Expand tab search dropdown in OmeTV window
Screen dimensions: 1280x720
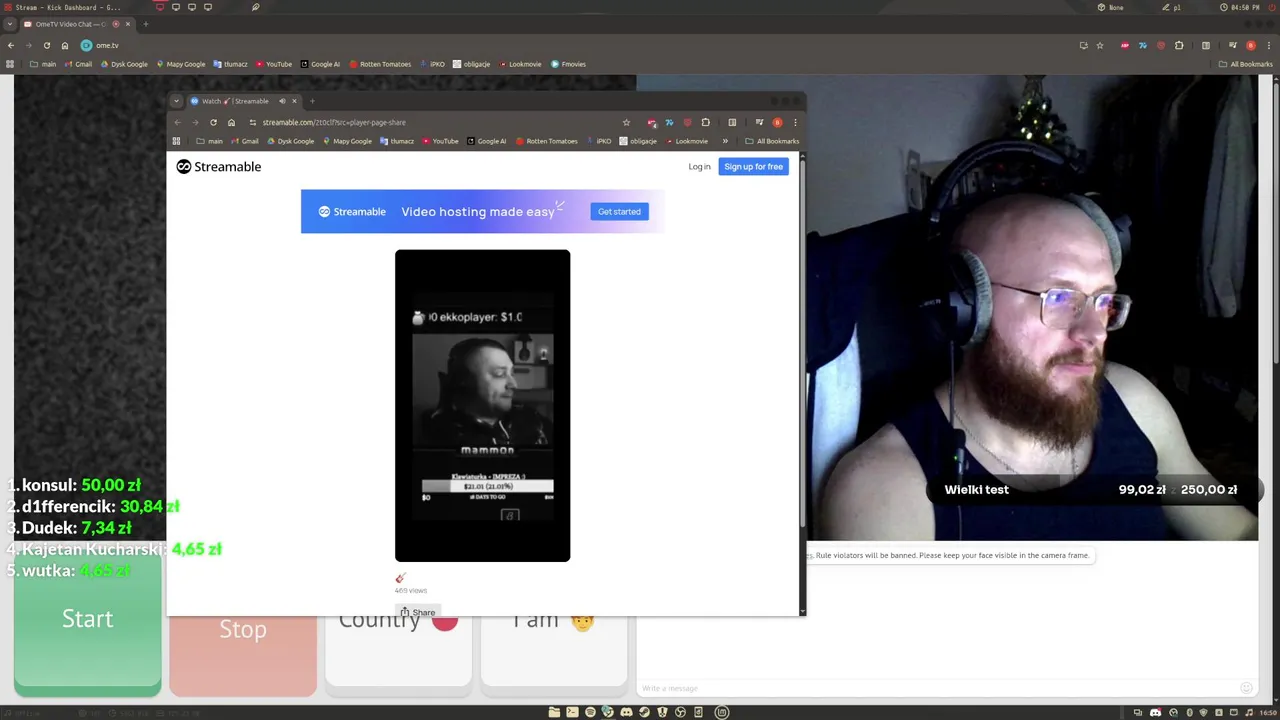click(x=10, y=24)
